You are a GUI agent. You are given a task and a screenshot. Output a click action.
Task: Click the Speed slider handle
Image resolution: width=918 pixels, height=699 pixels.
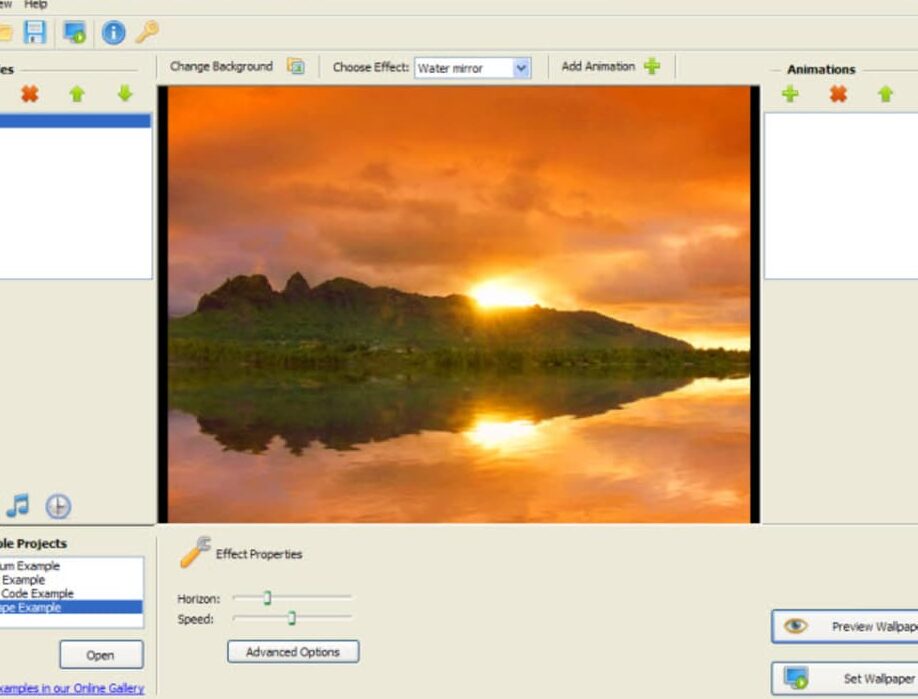point(291,619)
